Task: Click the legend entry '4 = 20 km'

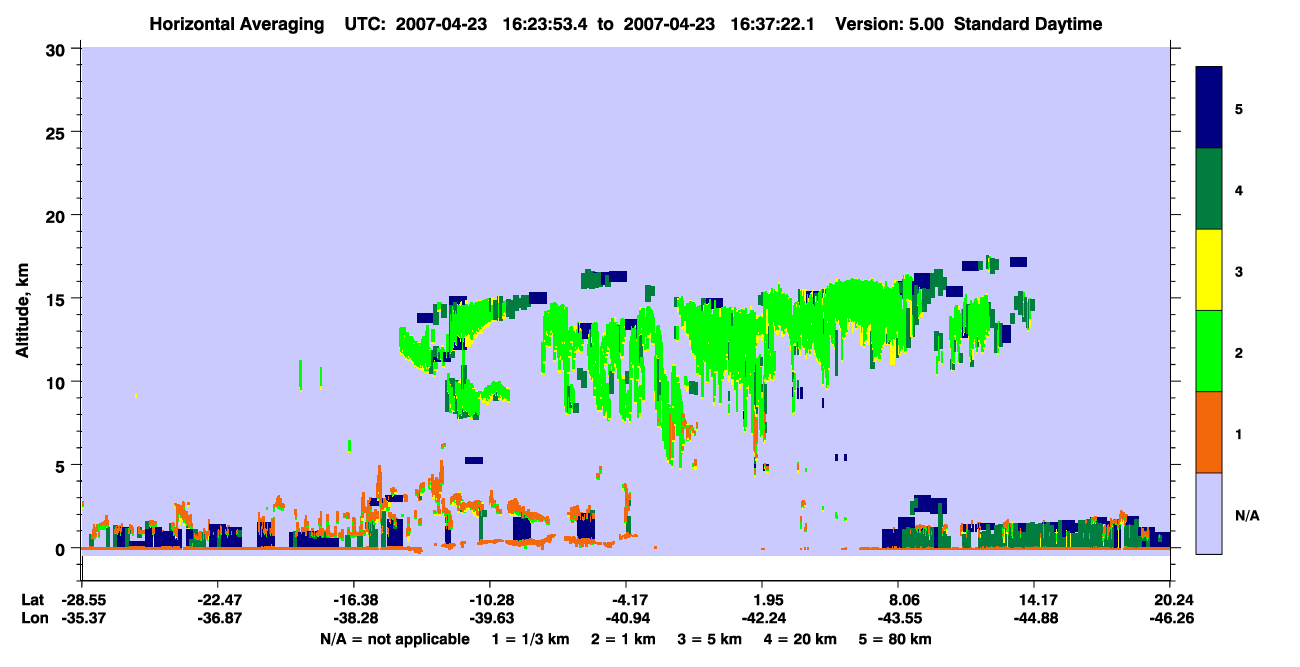Action: (800, 639)
